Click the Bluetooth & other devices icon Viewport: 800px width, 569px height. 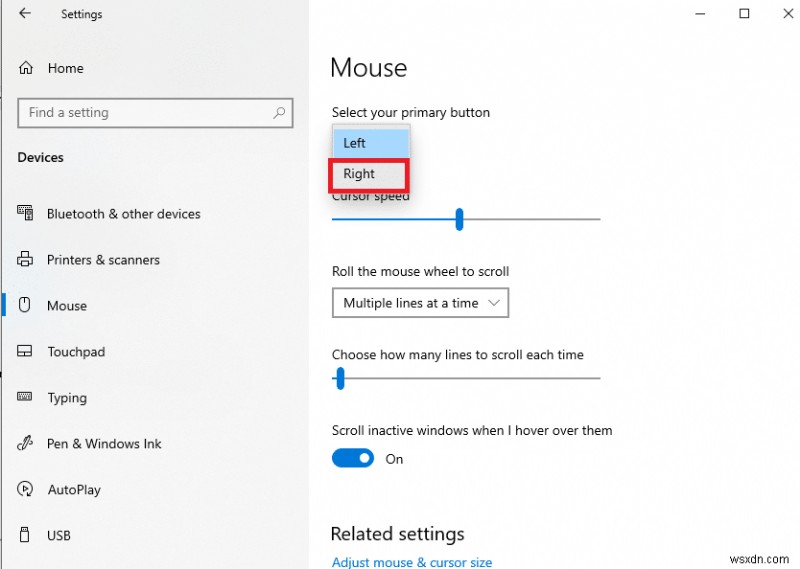[x=25, y=213]
